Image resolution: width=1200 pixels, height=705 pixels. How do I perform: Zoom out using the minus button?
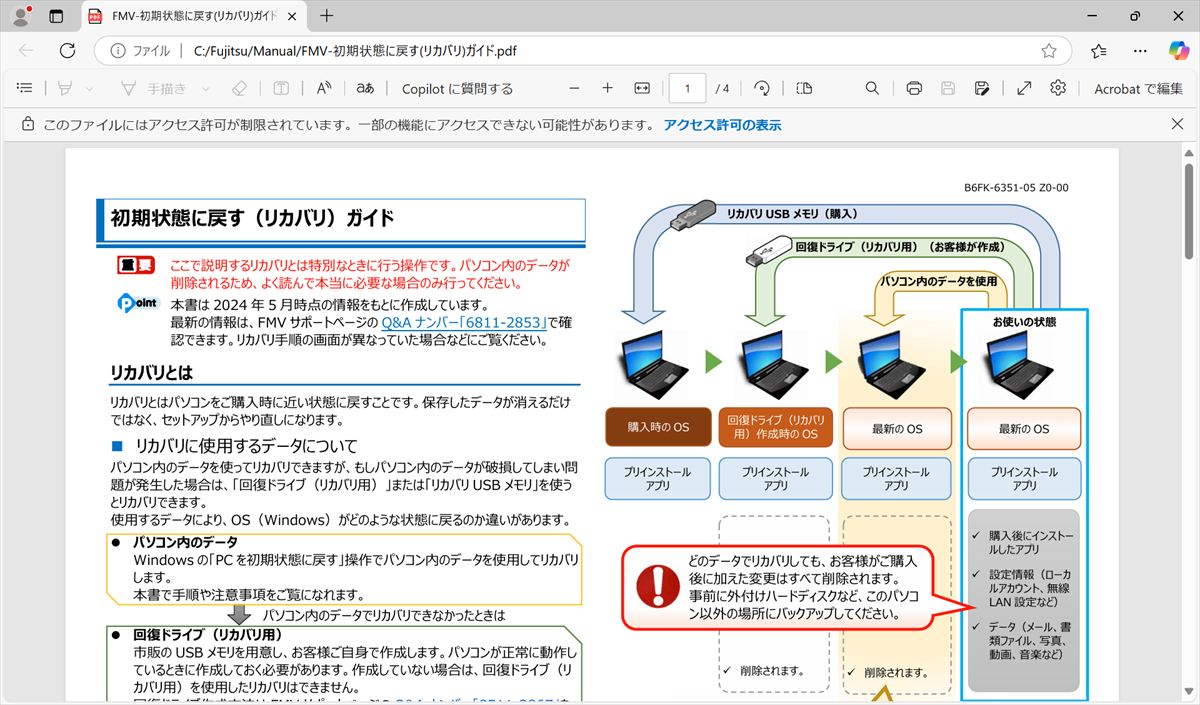pos(574,88)
